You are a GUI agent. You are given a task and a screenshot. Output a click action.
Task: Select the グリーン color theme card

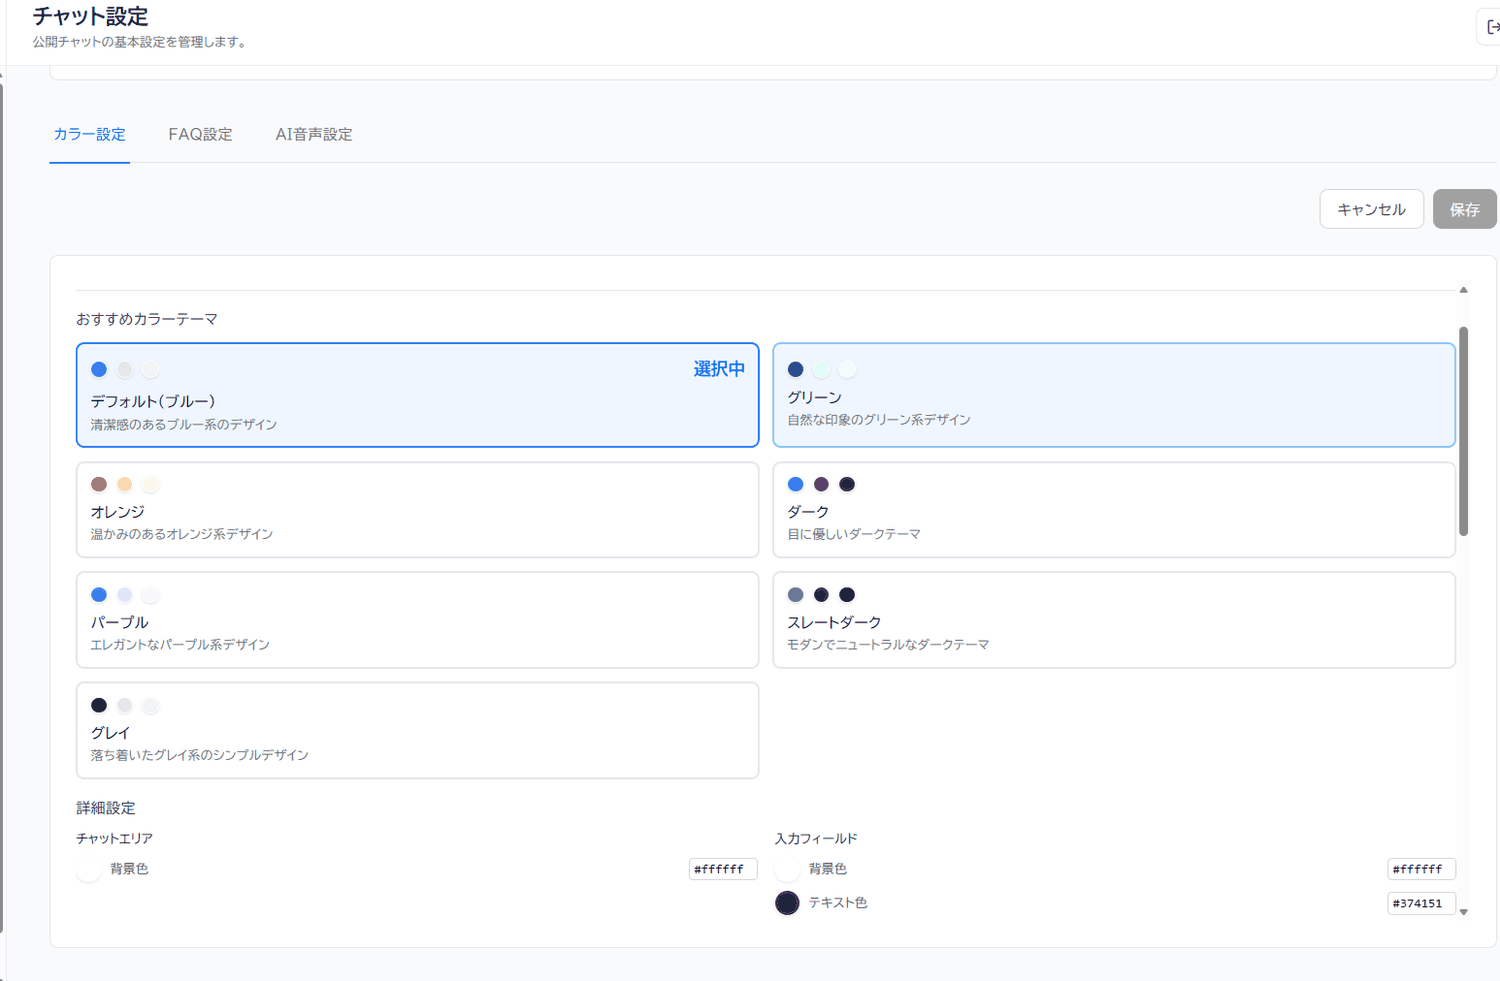pos(1114,395)
